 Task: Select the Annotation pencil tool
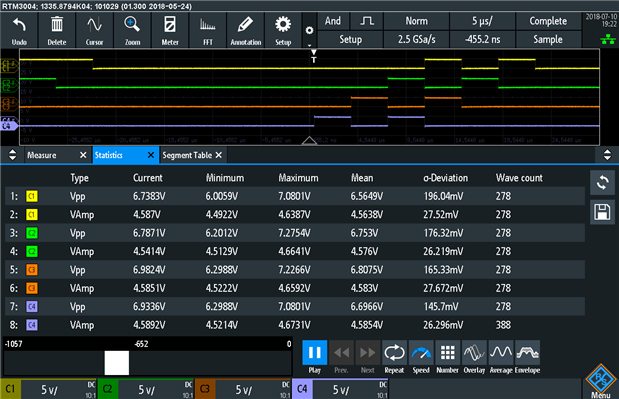[246, 30]
